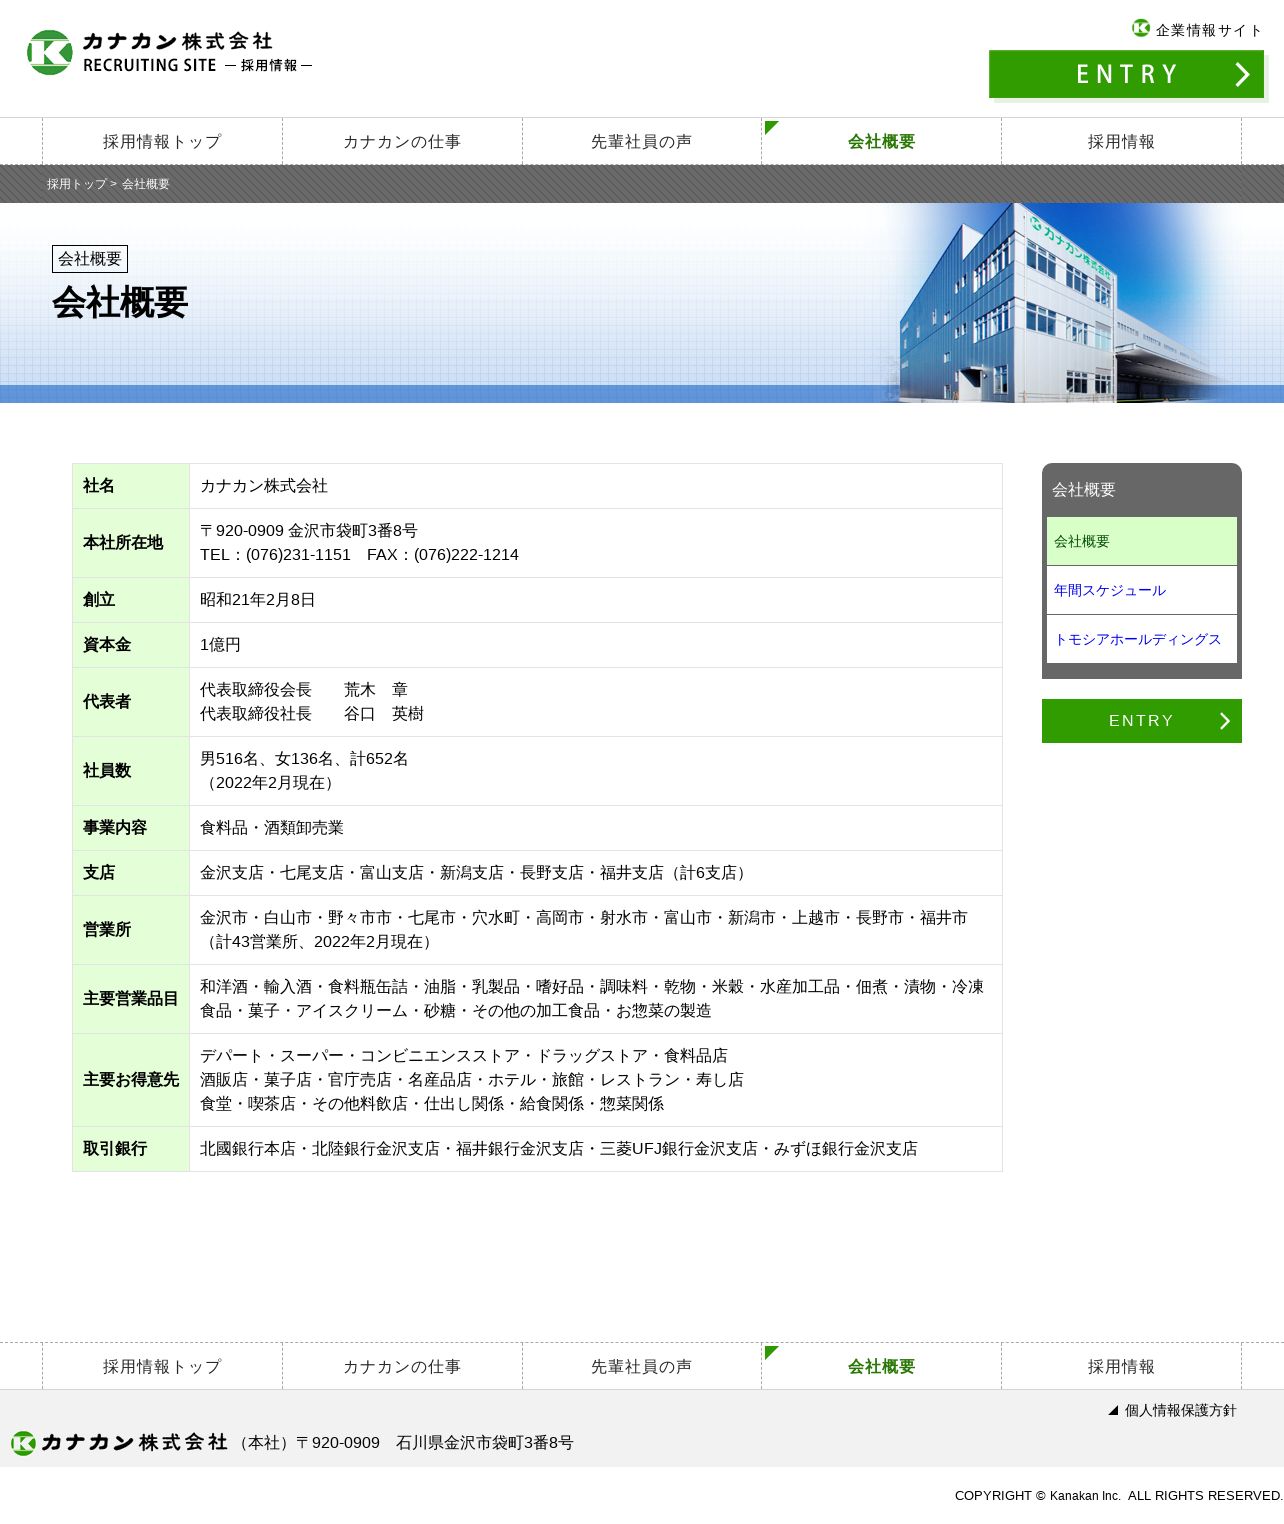Viewport: 1284px width, 1524px height.
Task: Click the large ENTRY button in the header
Action: click(x=1127, y=75)
